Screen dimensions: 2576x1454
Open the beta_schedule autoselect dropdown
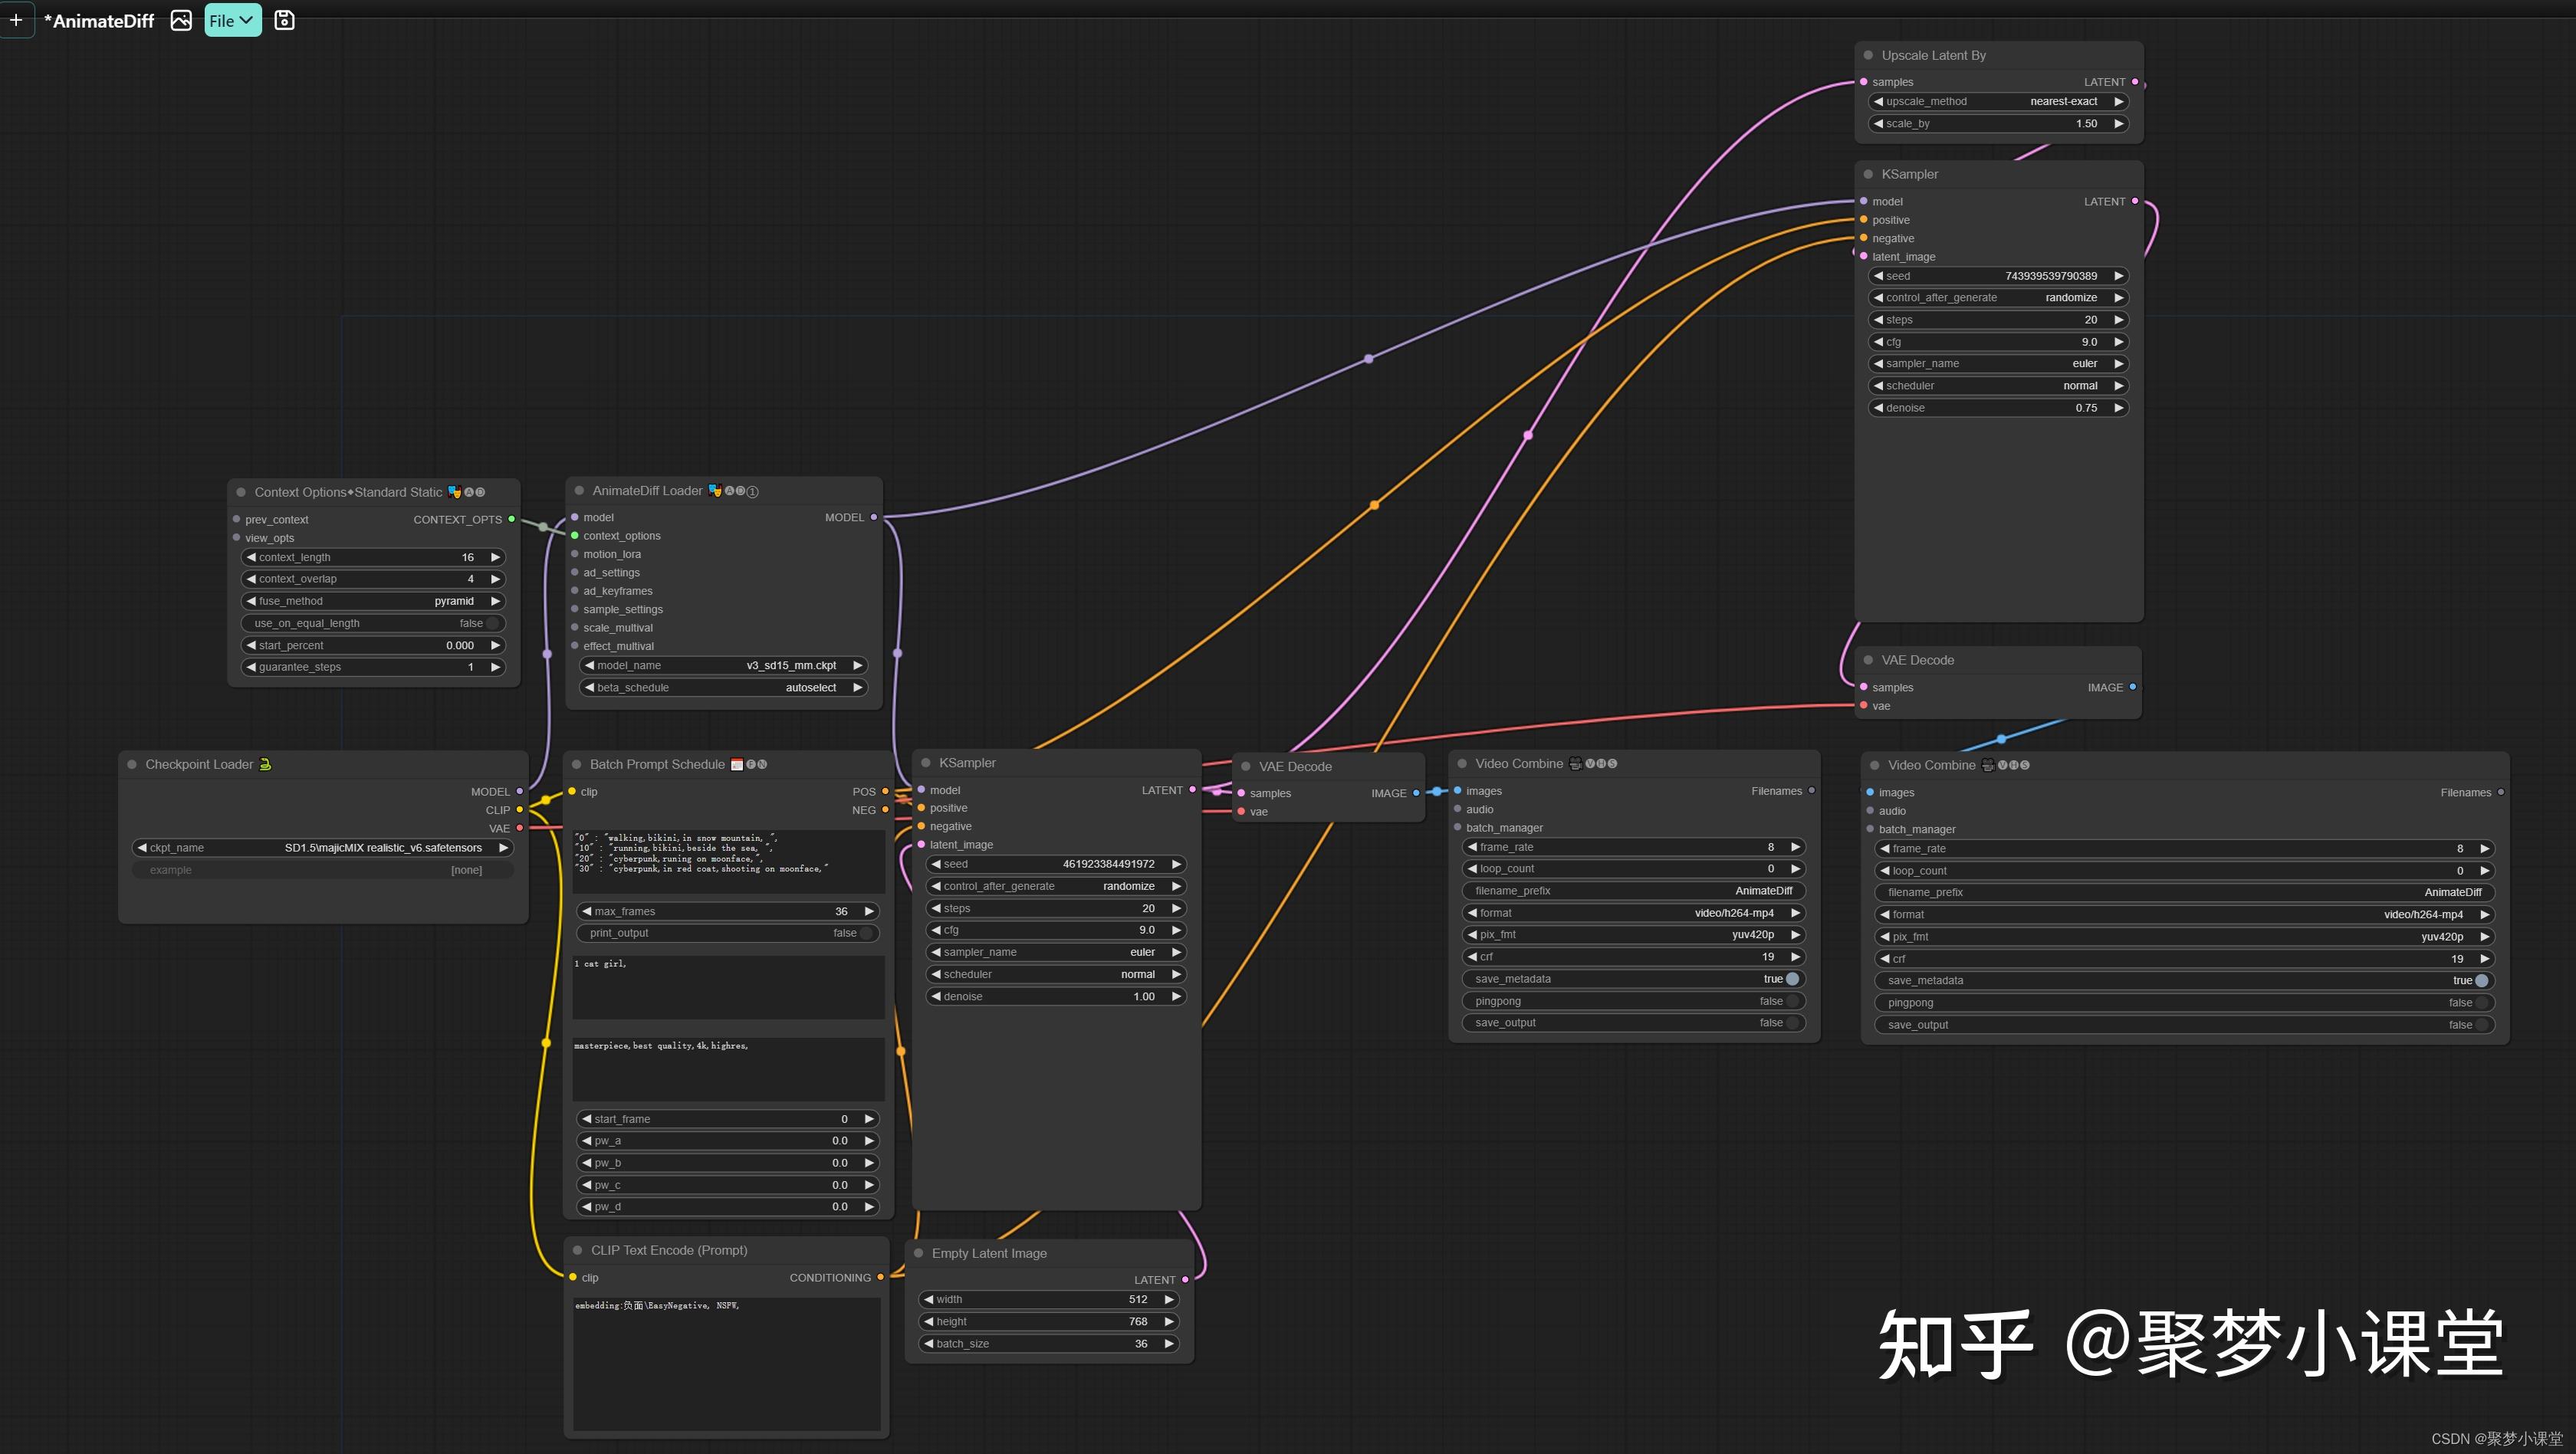pyautogui.click(x=722, y=687)
